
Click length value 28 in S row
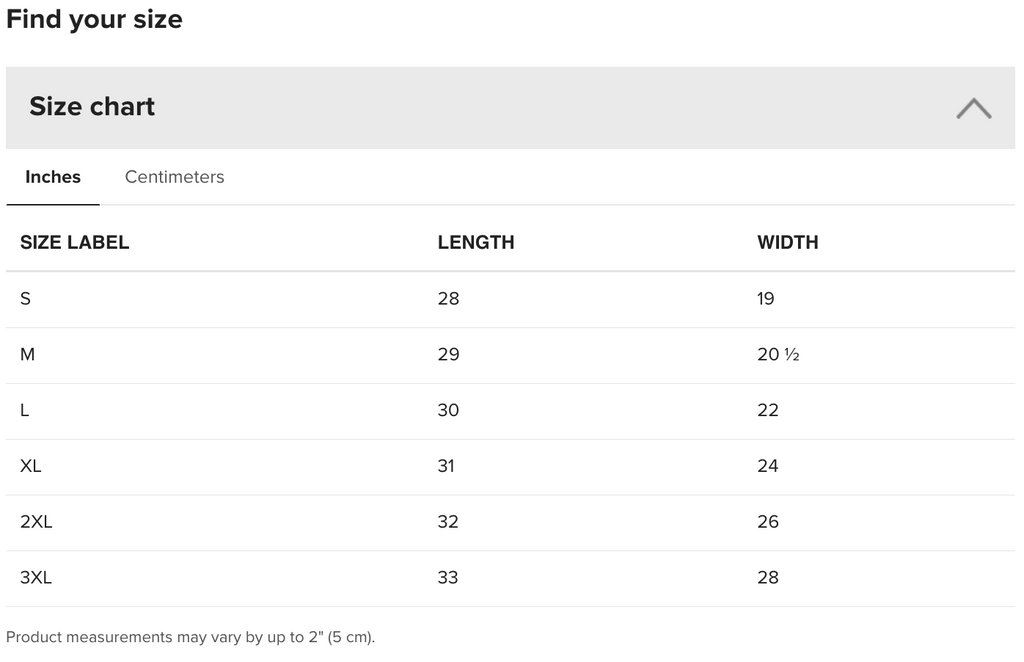[x=449, y=298]
